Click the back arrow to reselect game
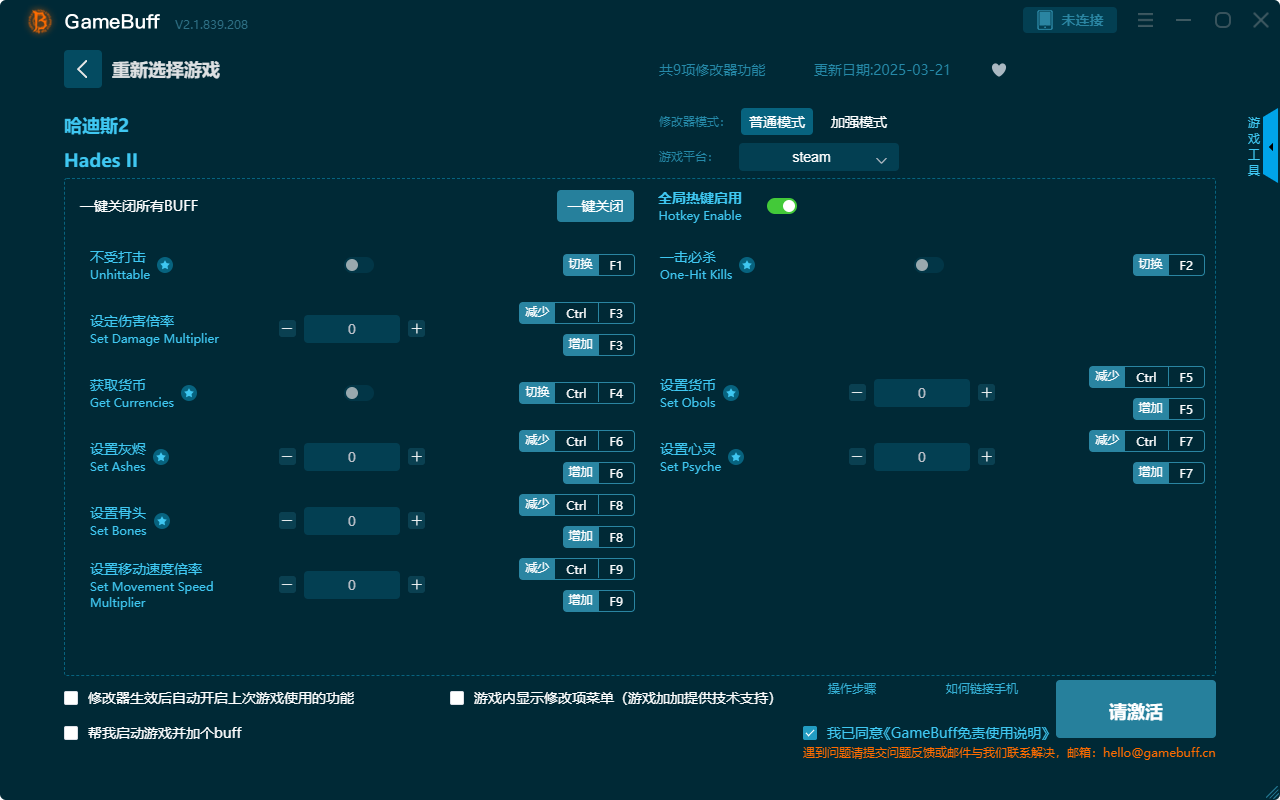Viewport: 1280px width, 800px height. [x=83, y=69]
